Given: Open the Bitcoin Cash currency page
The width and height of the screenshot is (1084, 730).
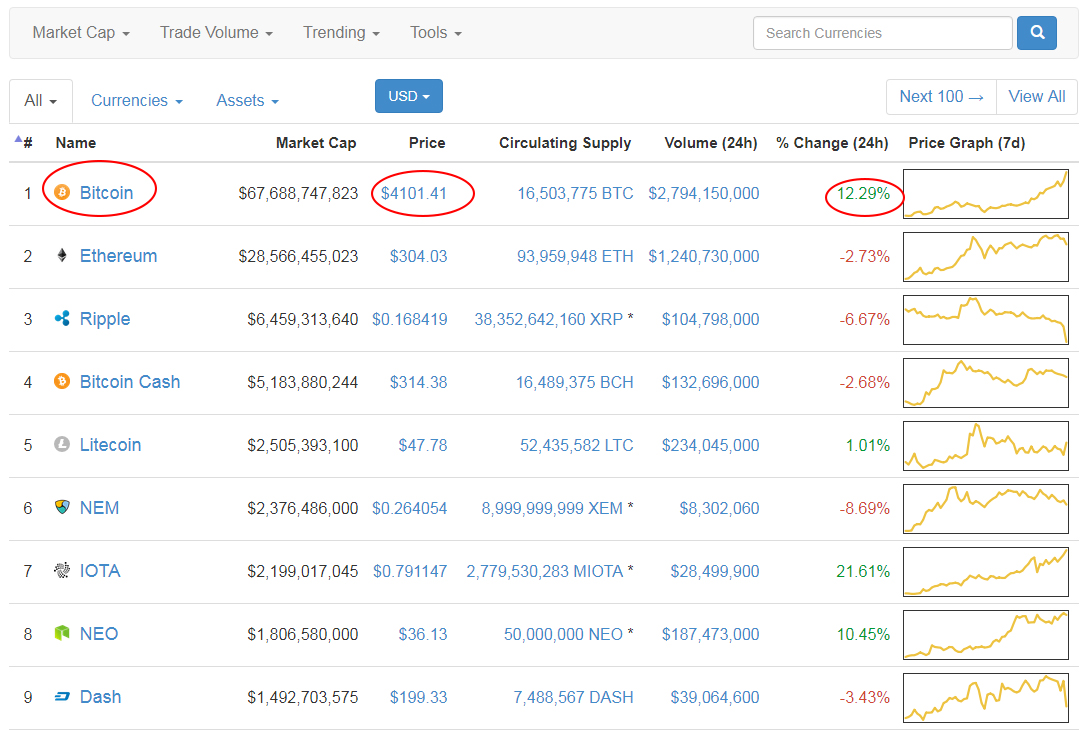Looking at the screenshot, I should (x=130, y=382).
